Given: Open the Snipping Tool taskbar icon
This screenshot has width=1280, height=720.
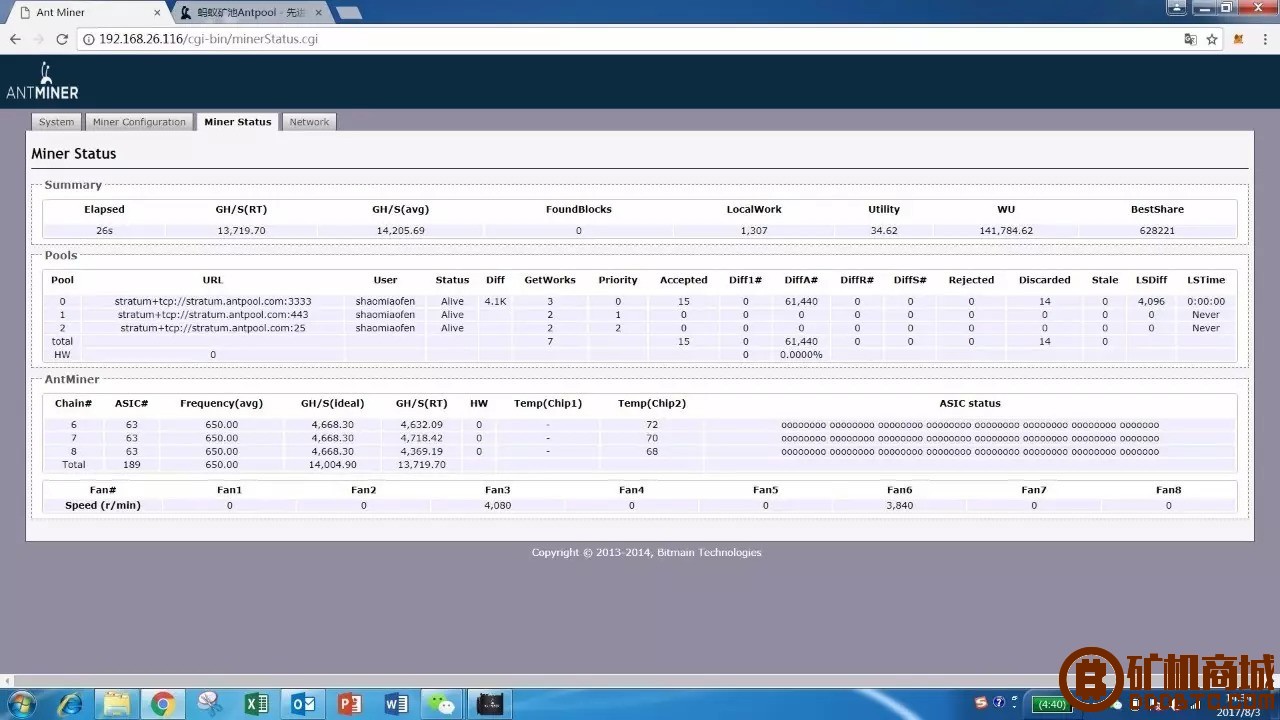Looking at the screenshot, I should 210,704.
